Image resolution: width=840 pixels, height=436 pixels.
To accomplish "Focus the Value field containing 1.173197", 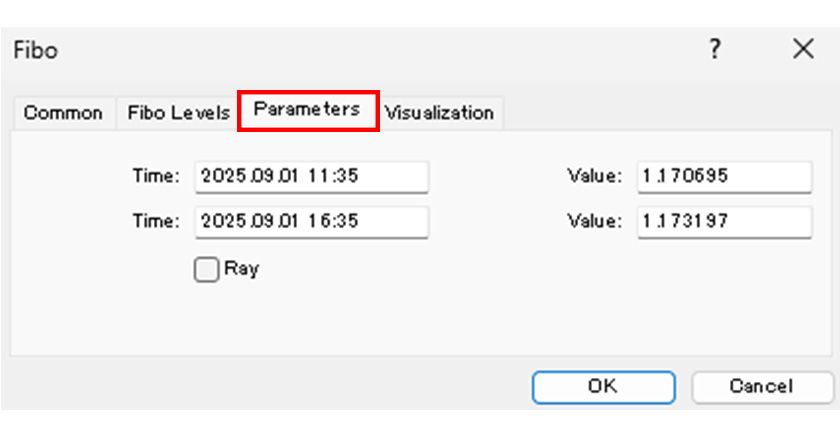I will pyautogui.click(x=724, y=221).
